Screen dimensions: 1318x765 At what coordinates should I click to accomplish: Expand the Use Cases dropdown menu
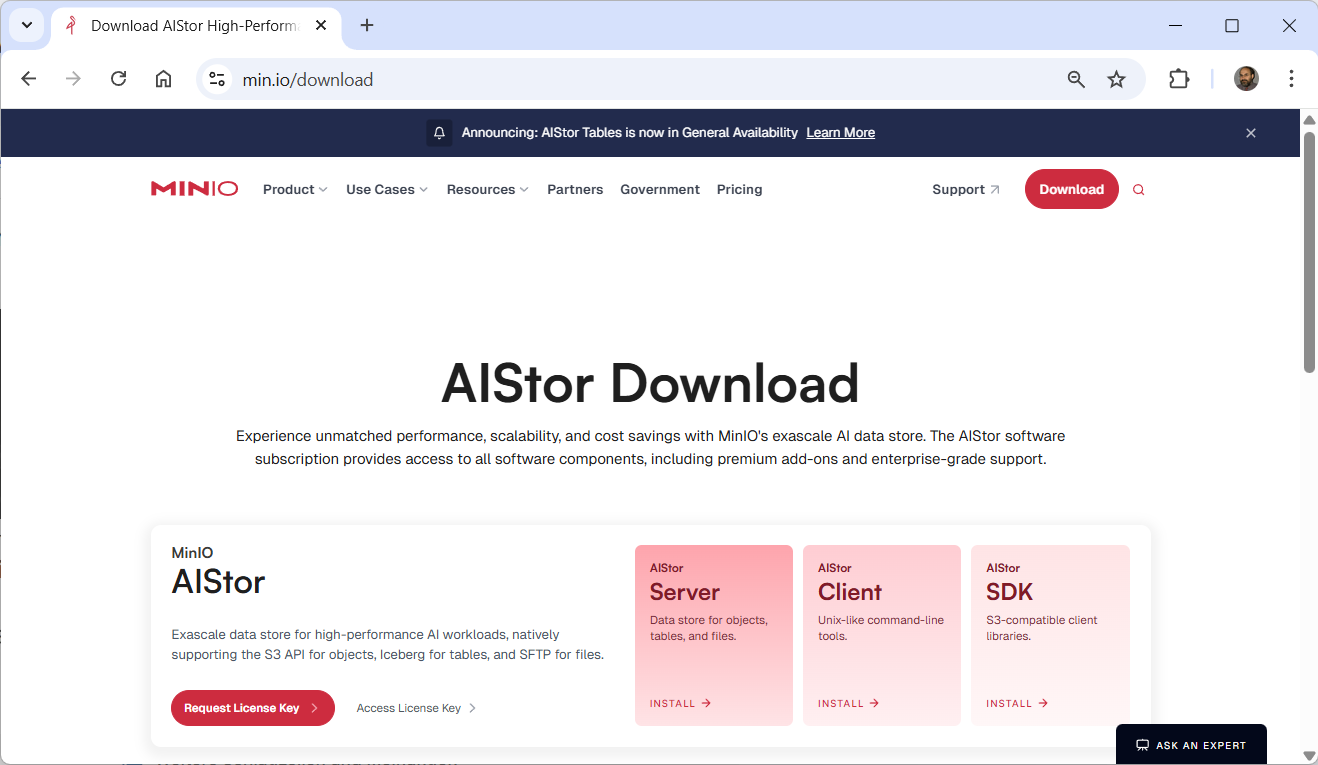[x=387, y=190]
